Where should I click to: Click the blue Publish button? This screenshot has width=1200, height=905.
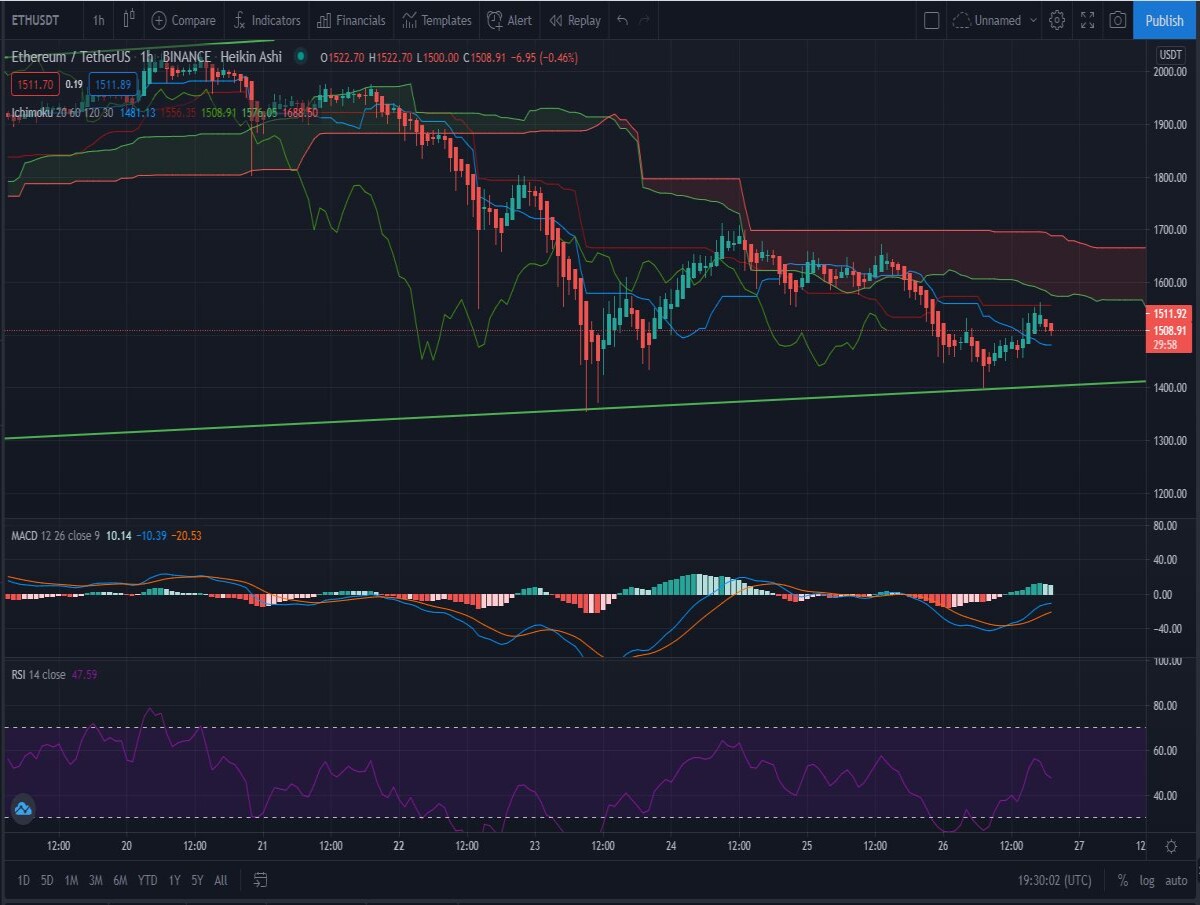(1165, 20)
